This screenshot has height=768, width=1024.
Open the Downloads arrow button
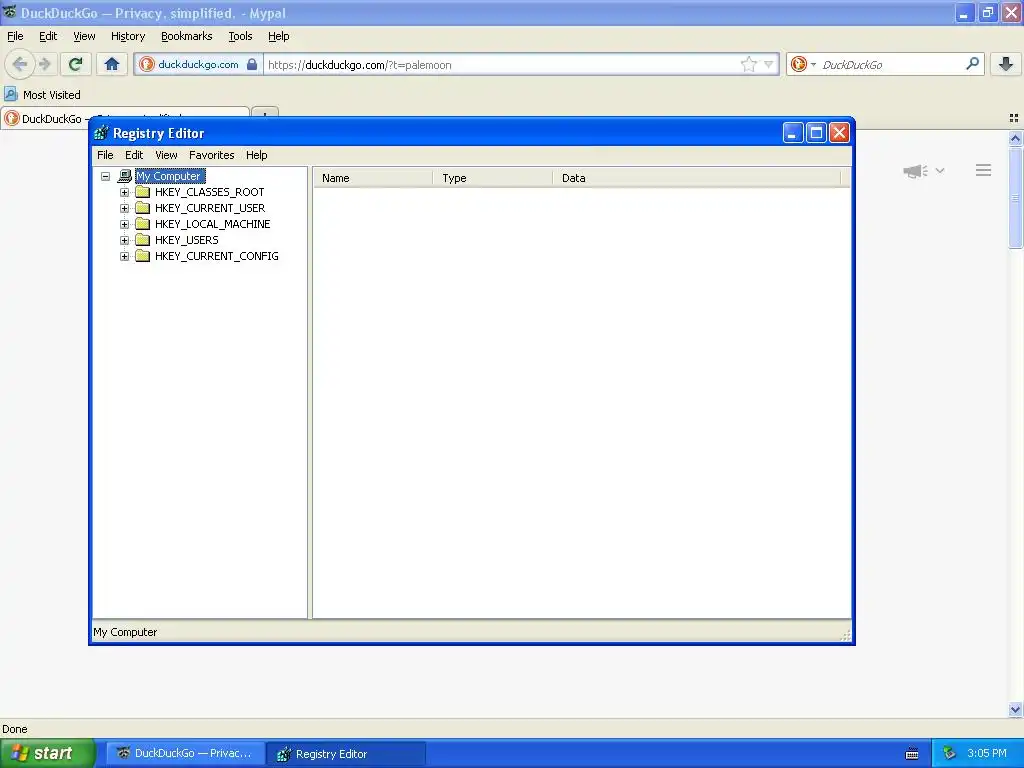pos(1006,64)
